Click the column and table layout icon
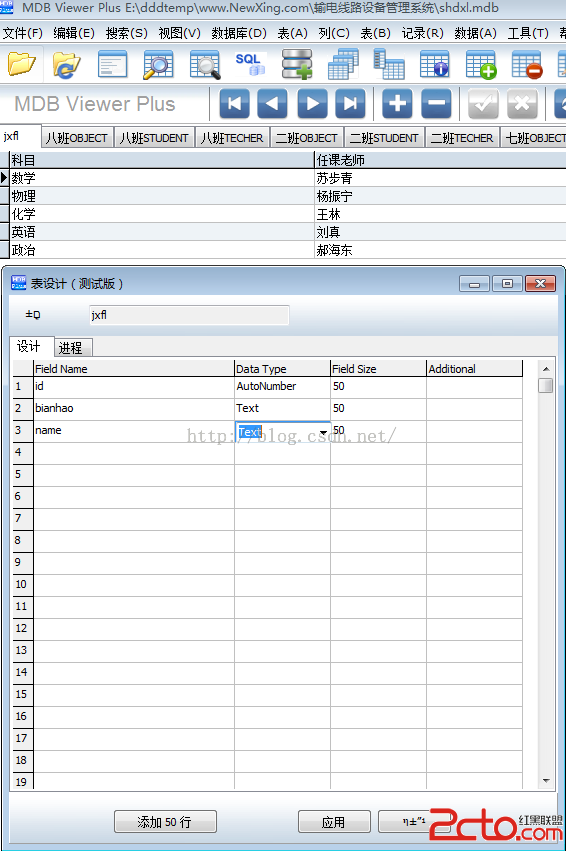Viewport: 566px width, 851px height. click(389, 64)
